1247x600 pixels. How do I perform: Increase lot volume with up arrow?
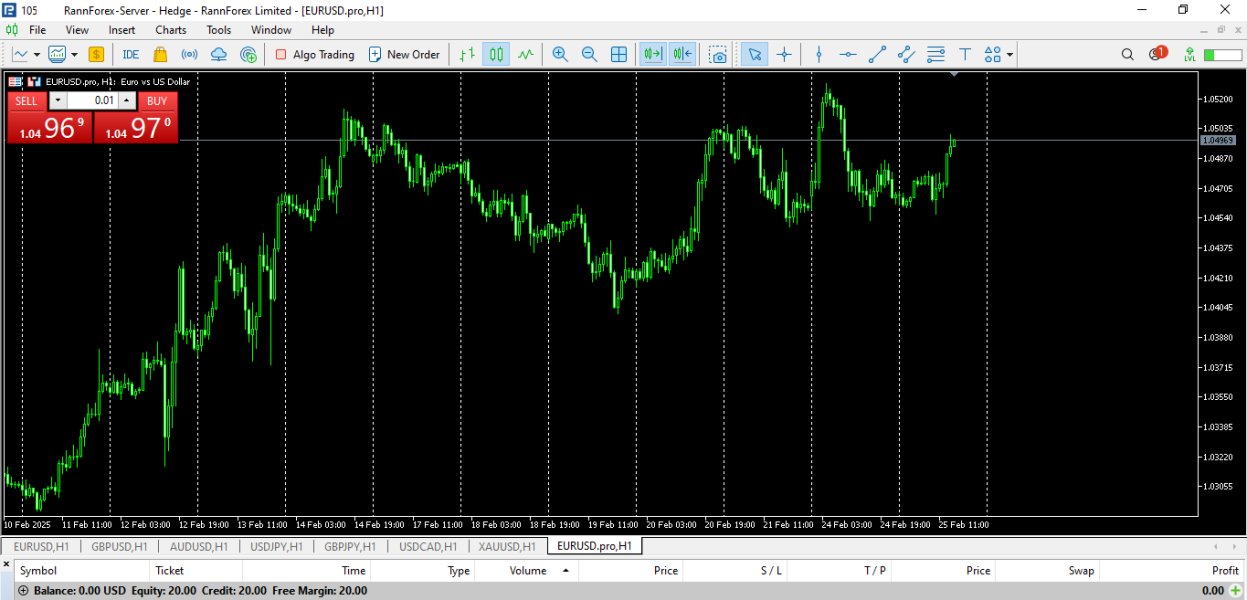(127, 101)
